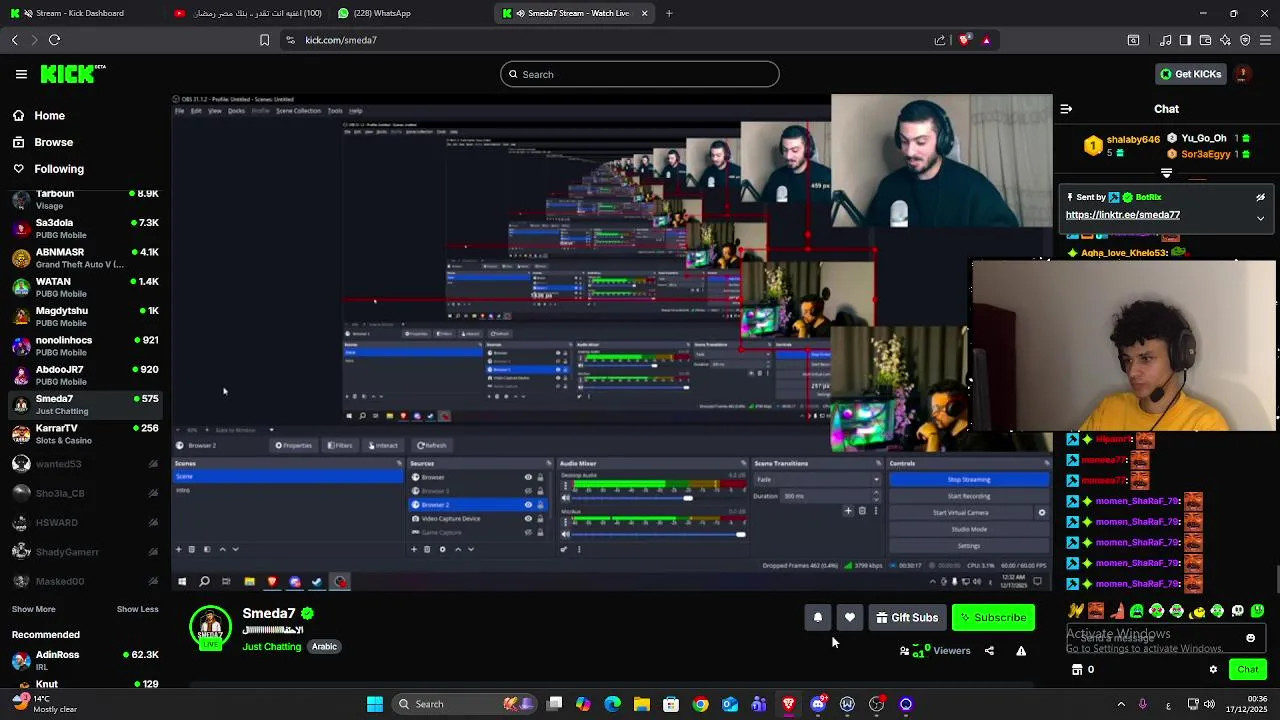Report stream with warning triangle icon
Image resolution: width=1280 pixels, height=720 pixels.
[1021, 651]
